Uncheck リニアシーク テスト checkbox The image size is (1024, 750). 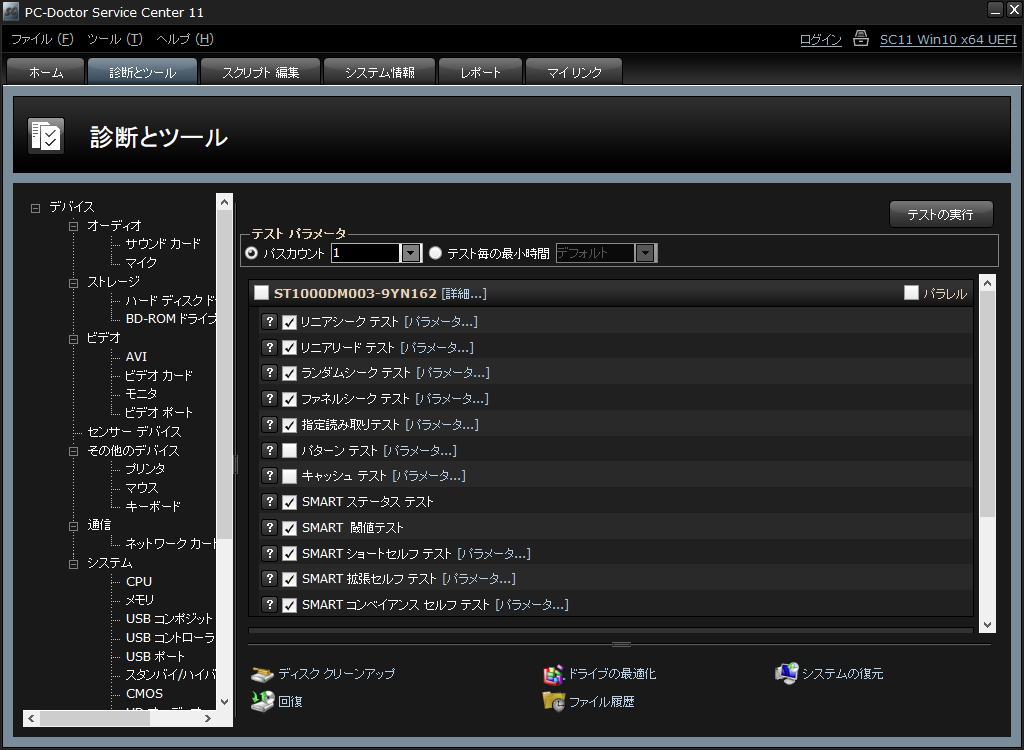pos(289,322)
